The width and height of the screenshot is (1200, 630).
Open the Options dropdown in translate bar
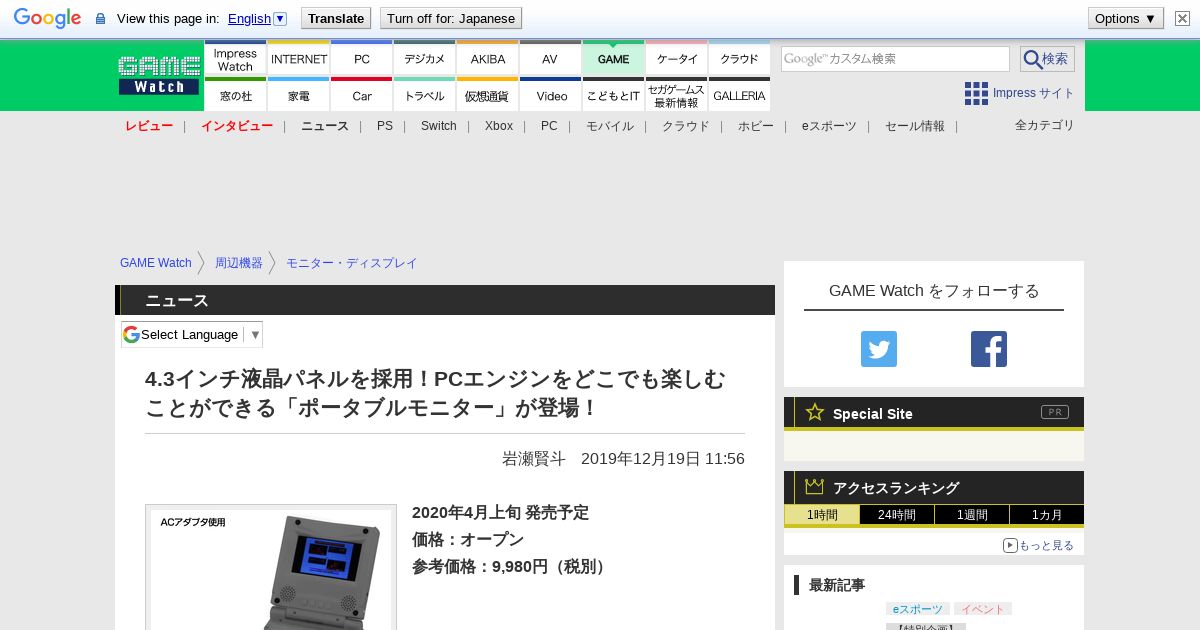[1125, 18]
